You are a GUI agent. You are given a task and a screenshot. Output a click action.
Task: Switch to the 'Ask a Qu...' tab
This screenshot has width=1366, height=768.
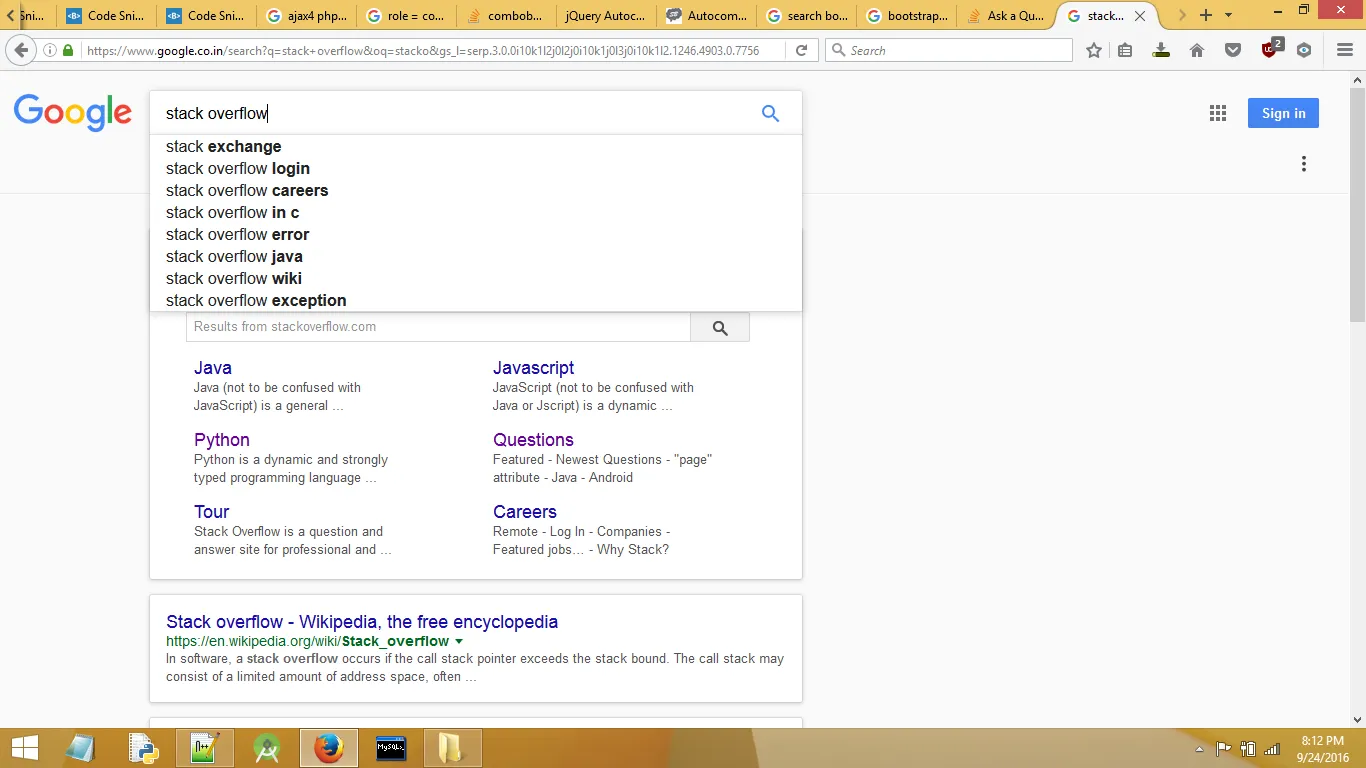pyautogui.click(x=1006, y=15)
